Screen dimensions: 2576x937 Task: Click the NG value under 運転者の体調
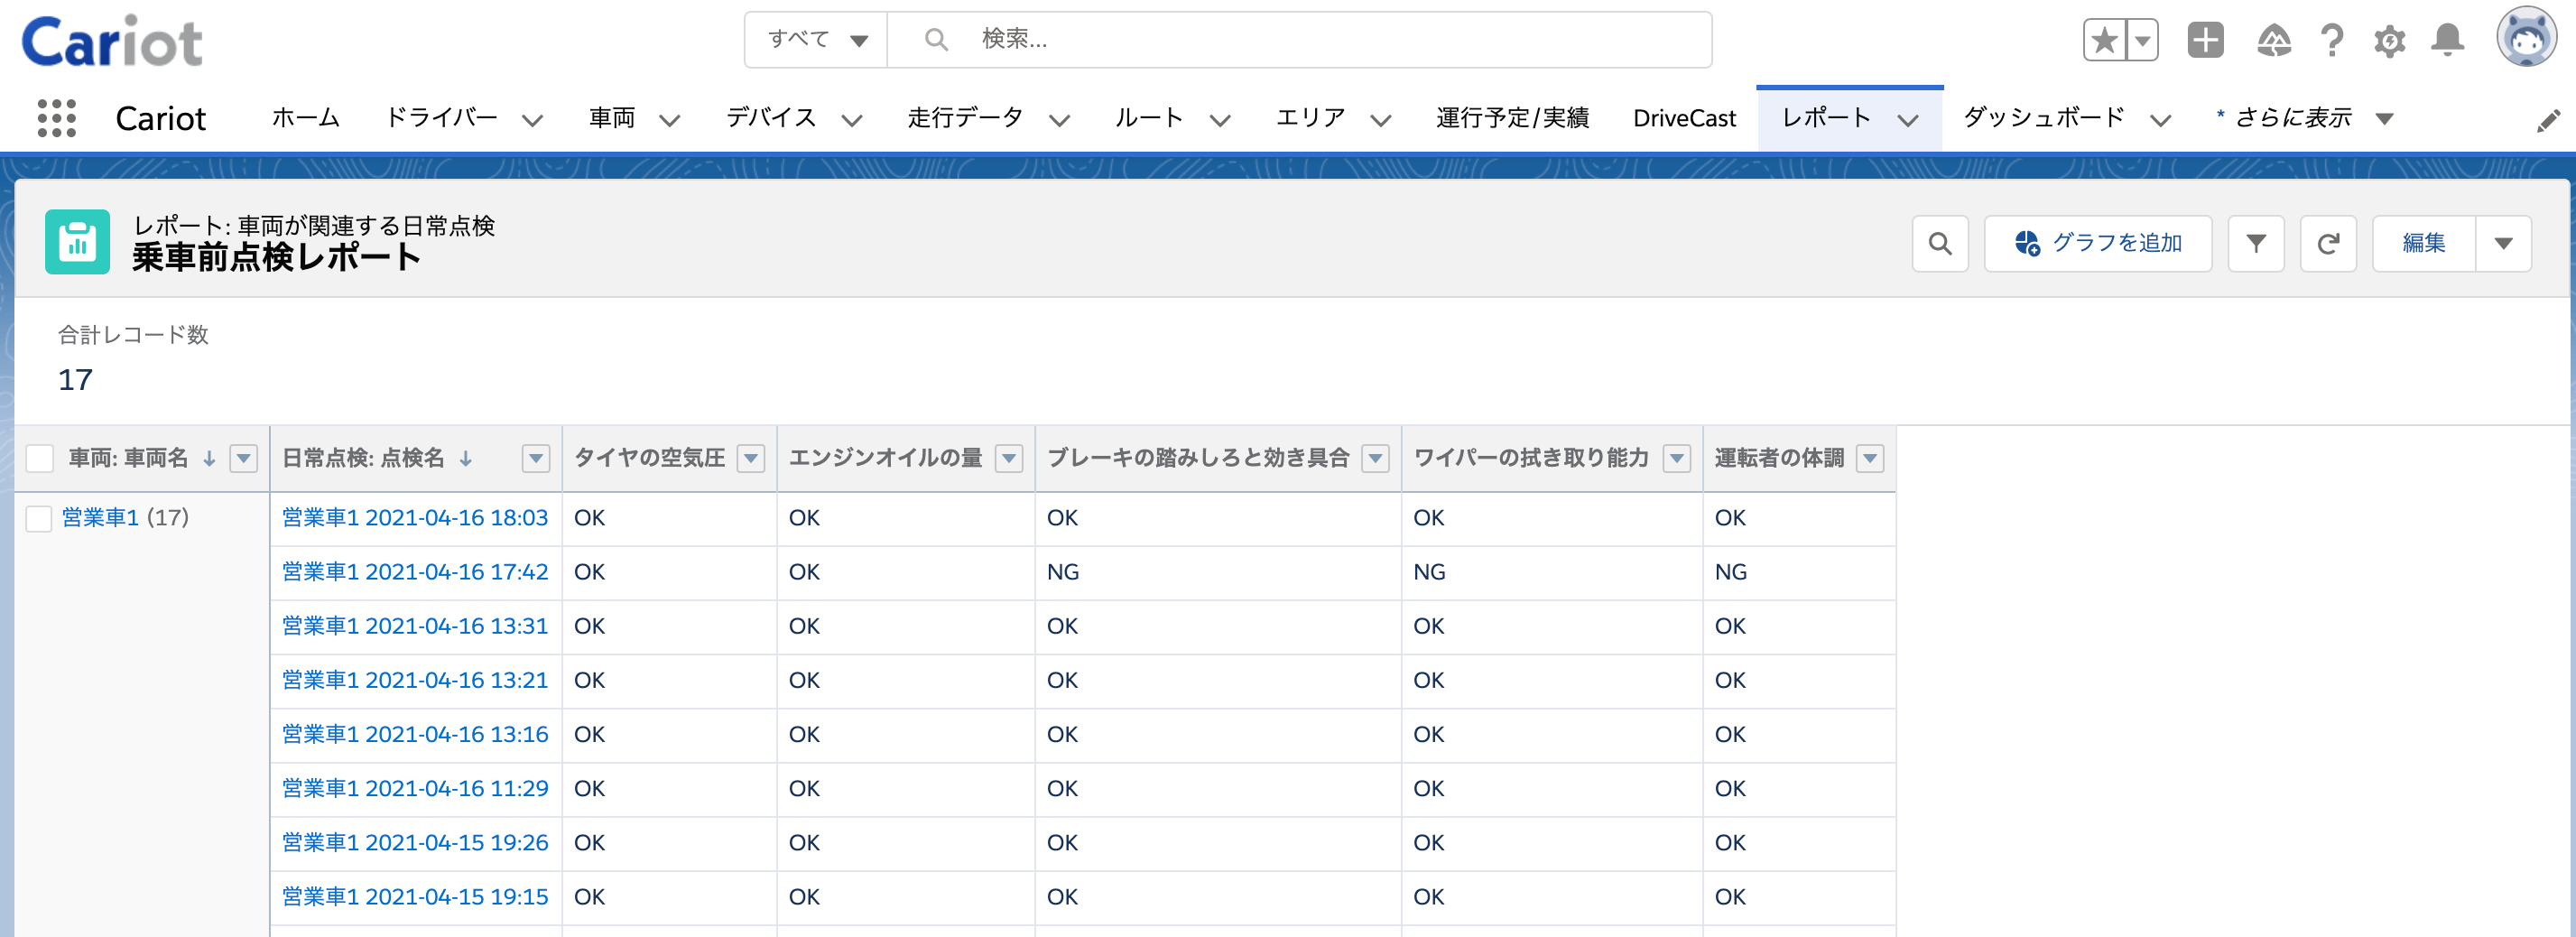tap(1730, 572)
